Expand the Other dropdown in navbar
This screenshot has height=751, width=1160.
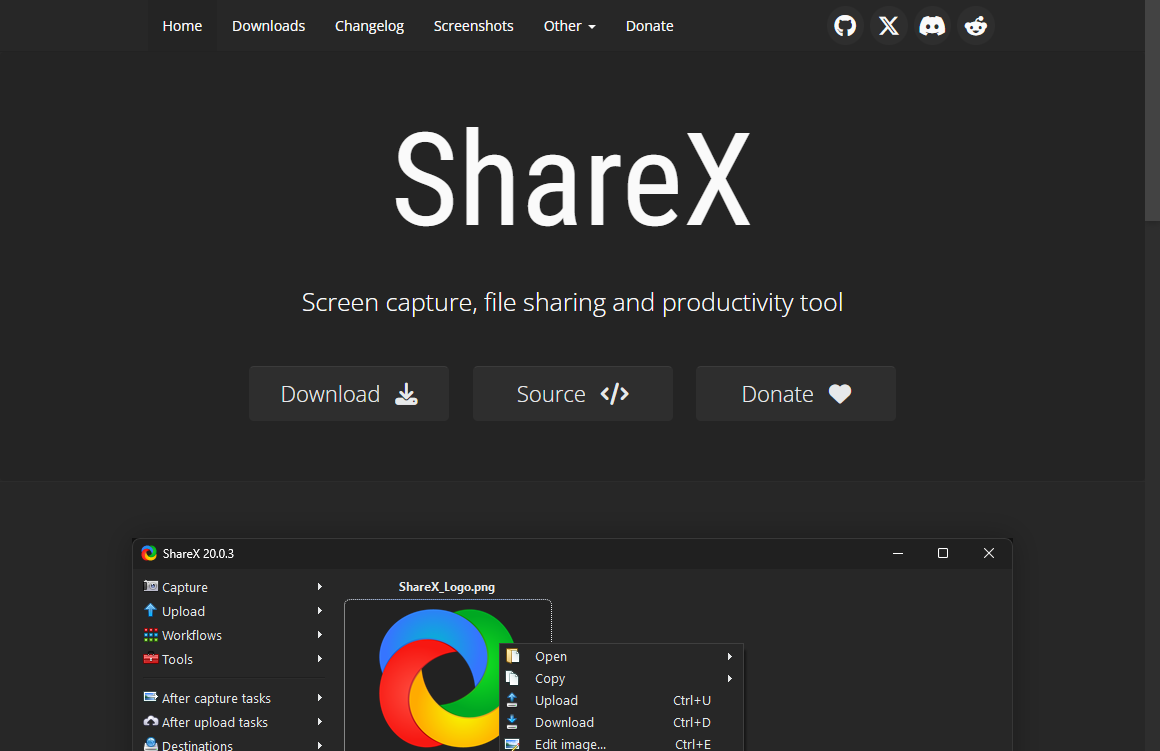569,26
